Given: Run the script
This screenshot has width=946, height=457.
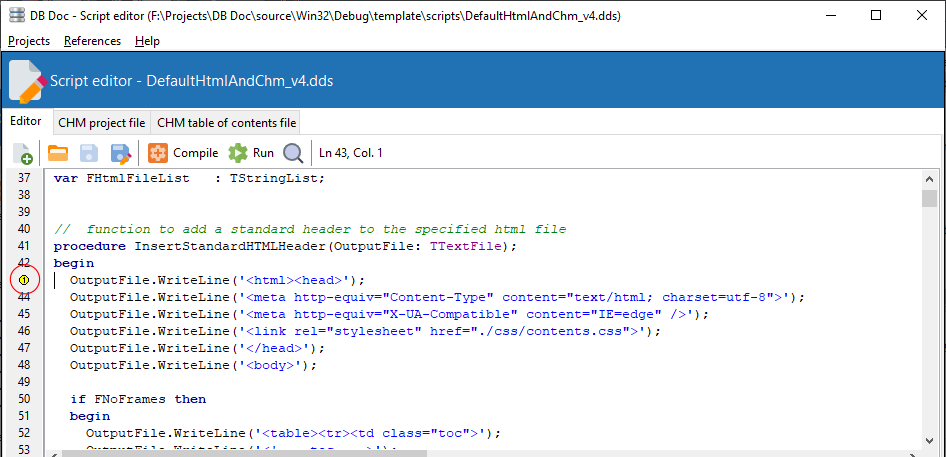Looking at the screenshot, I should (251, 153).
